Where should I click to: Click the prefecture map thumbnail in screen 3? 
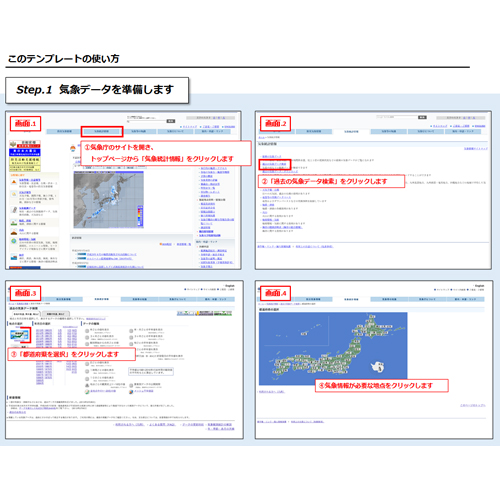[x=19, y=335]
